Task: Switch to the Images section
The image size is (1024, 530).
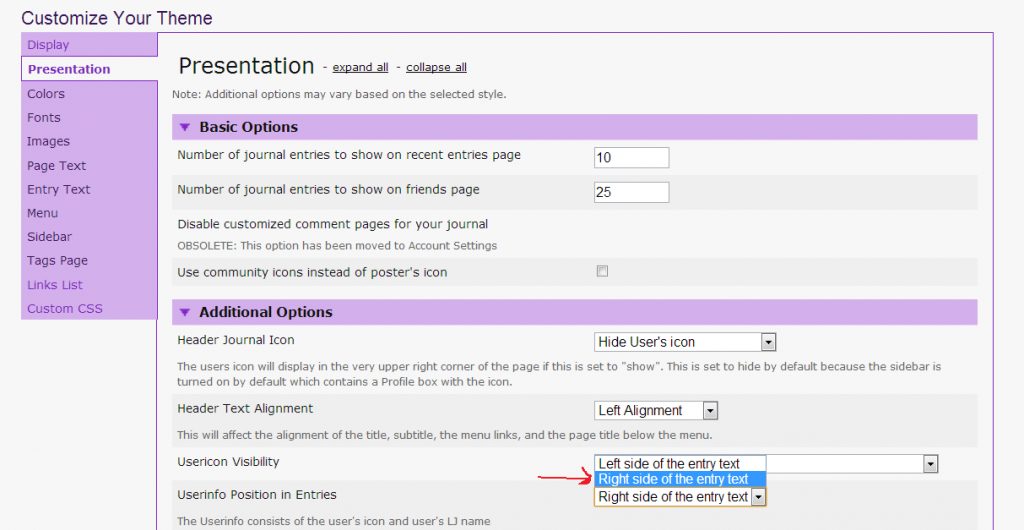Action: (x=48, y=142)
